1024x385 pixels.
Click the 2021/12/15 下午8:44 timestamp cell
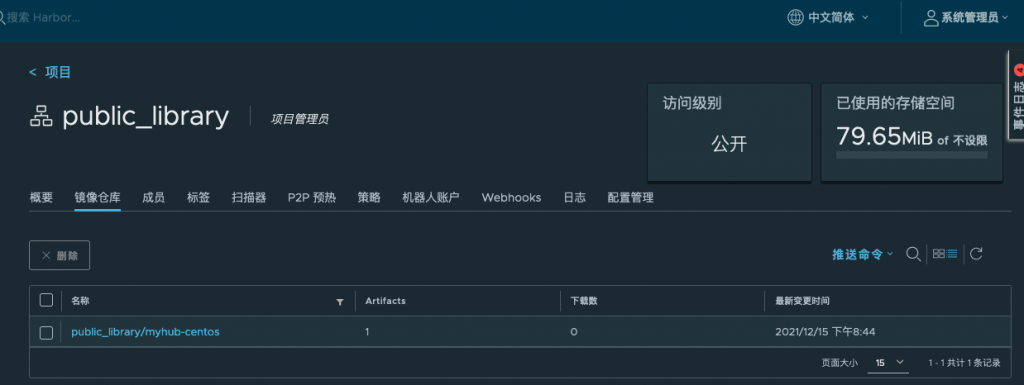click(x=825, y=331)
